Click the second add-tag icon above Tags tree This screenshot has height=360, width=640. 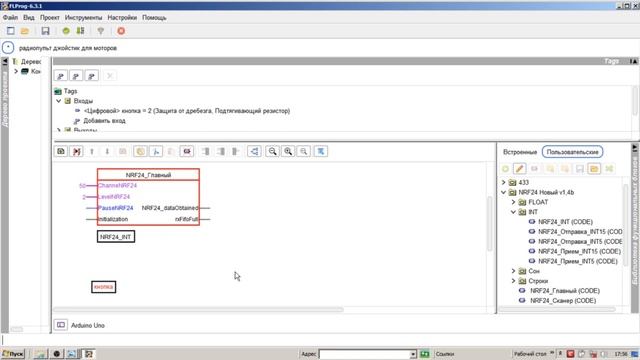(76, 76)
